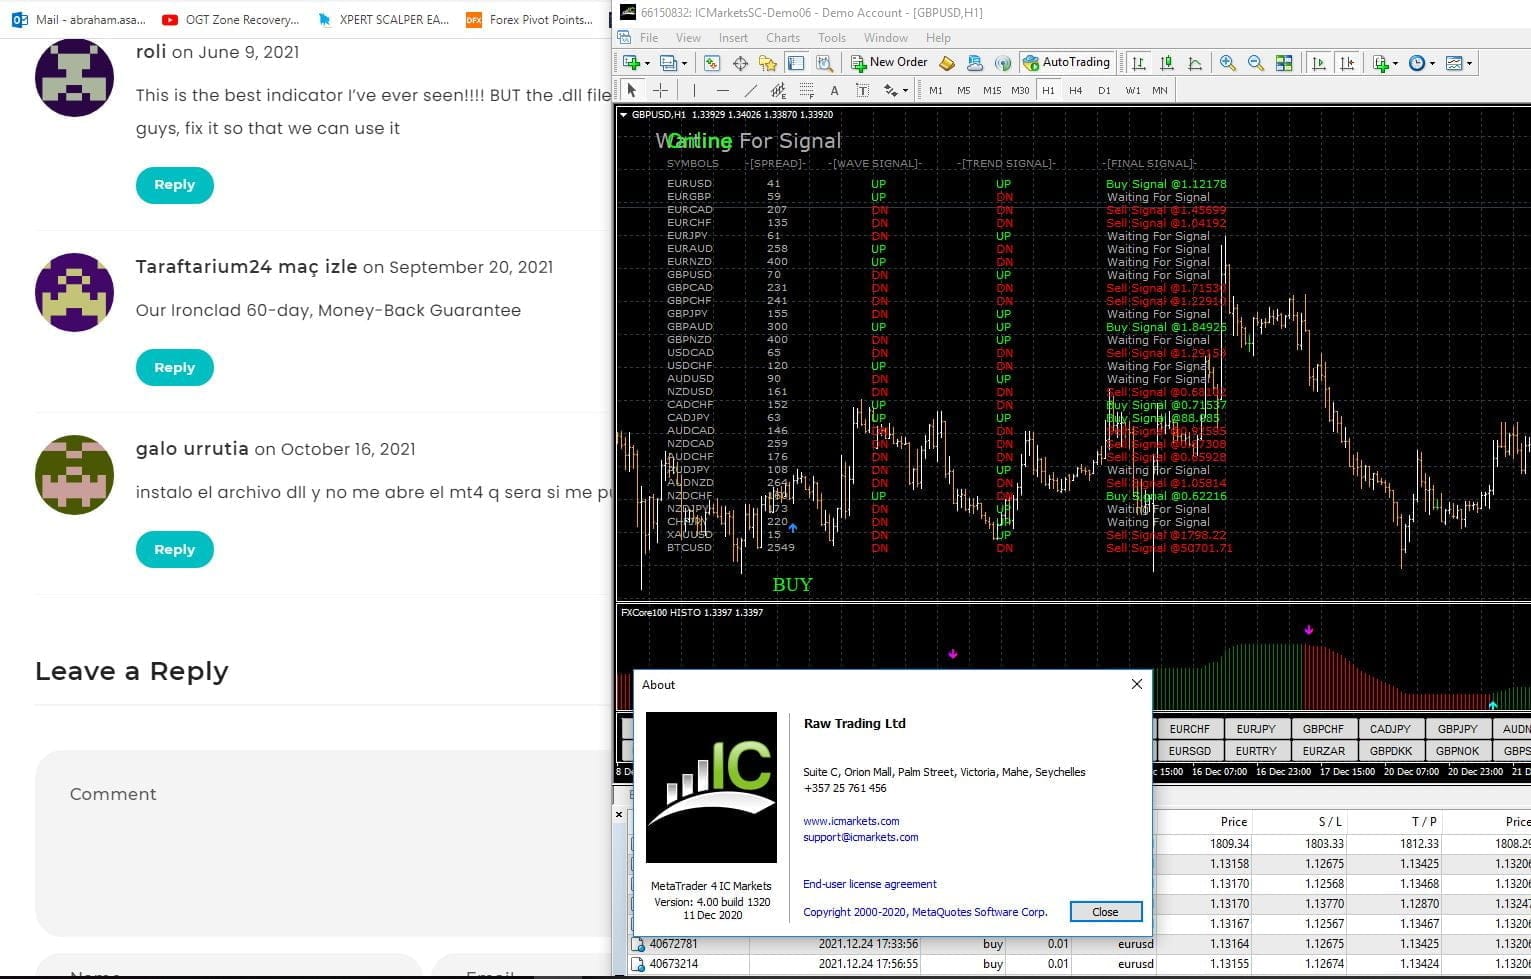This screenshot has height=979, width=1531.
Task: Tile chart windows icon
Action: coord(1284,63)
